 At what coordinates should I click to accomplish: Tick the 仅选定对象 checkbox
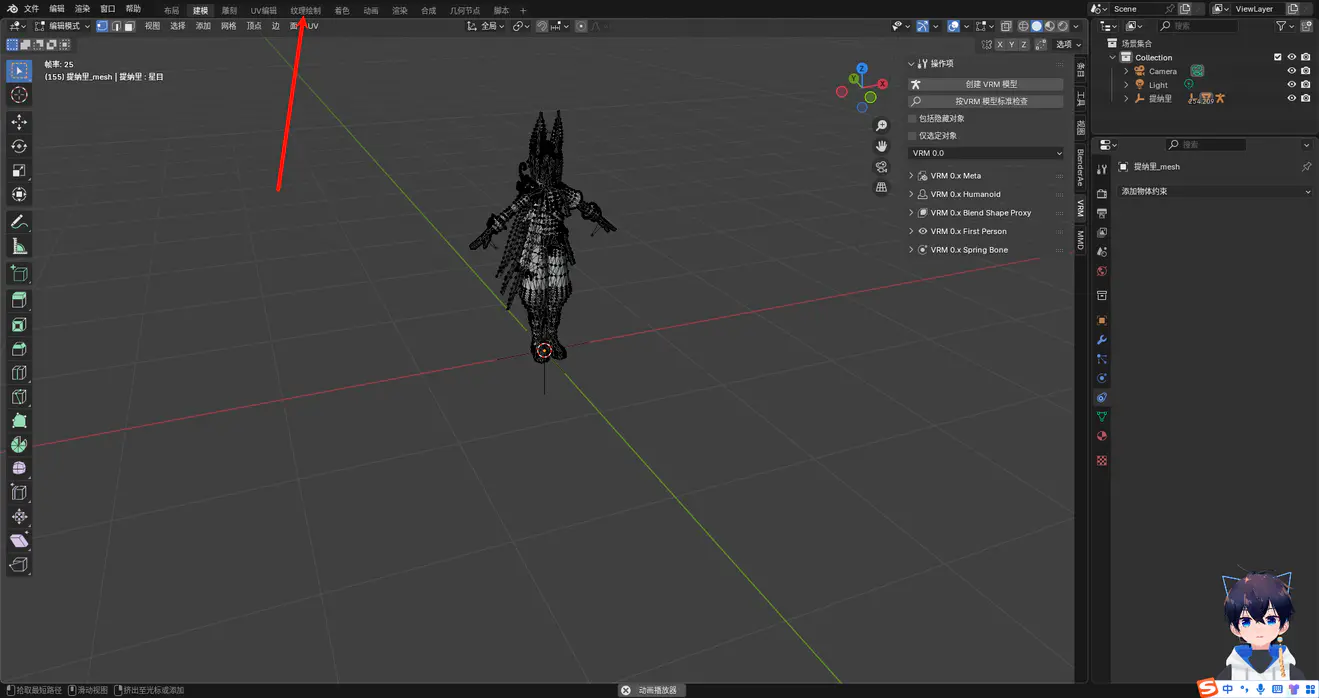pyautogui.click(x=912, y=136)
